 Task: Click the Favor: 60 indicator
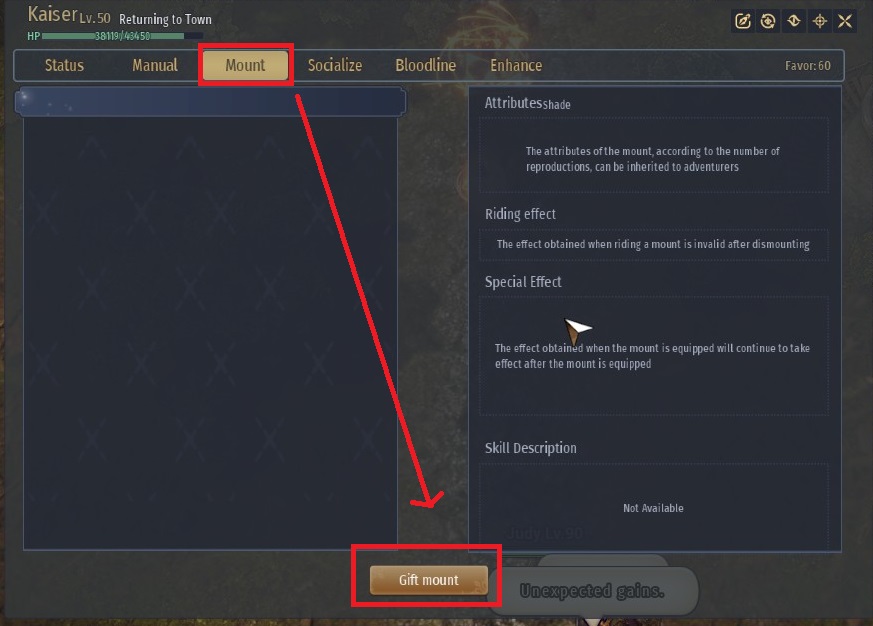tap(807, 66)
